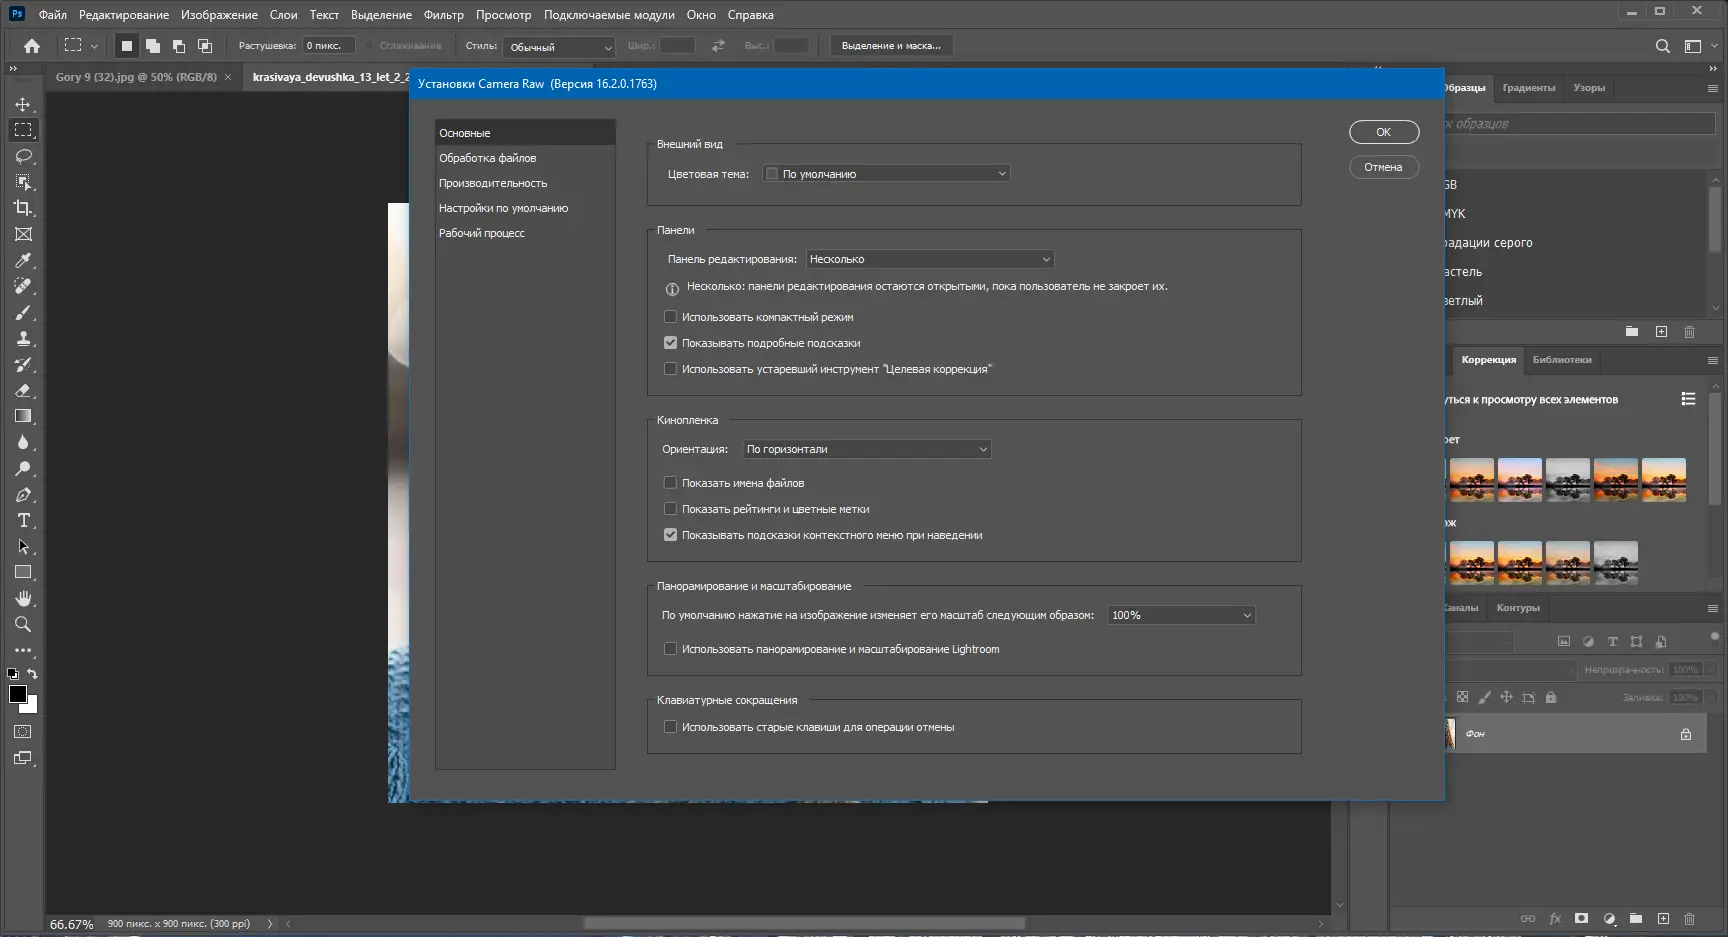The width and height of the screenshot is (1728, 937).
Task: Click the swatches search field
Action: tap(1580, 124)
